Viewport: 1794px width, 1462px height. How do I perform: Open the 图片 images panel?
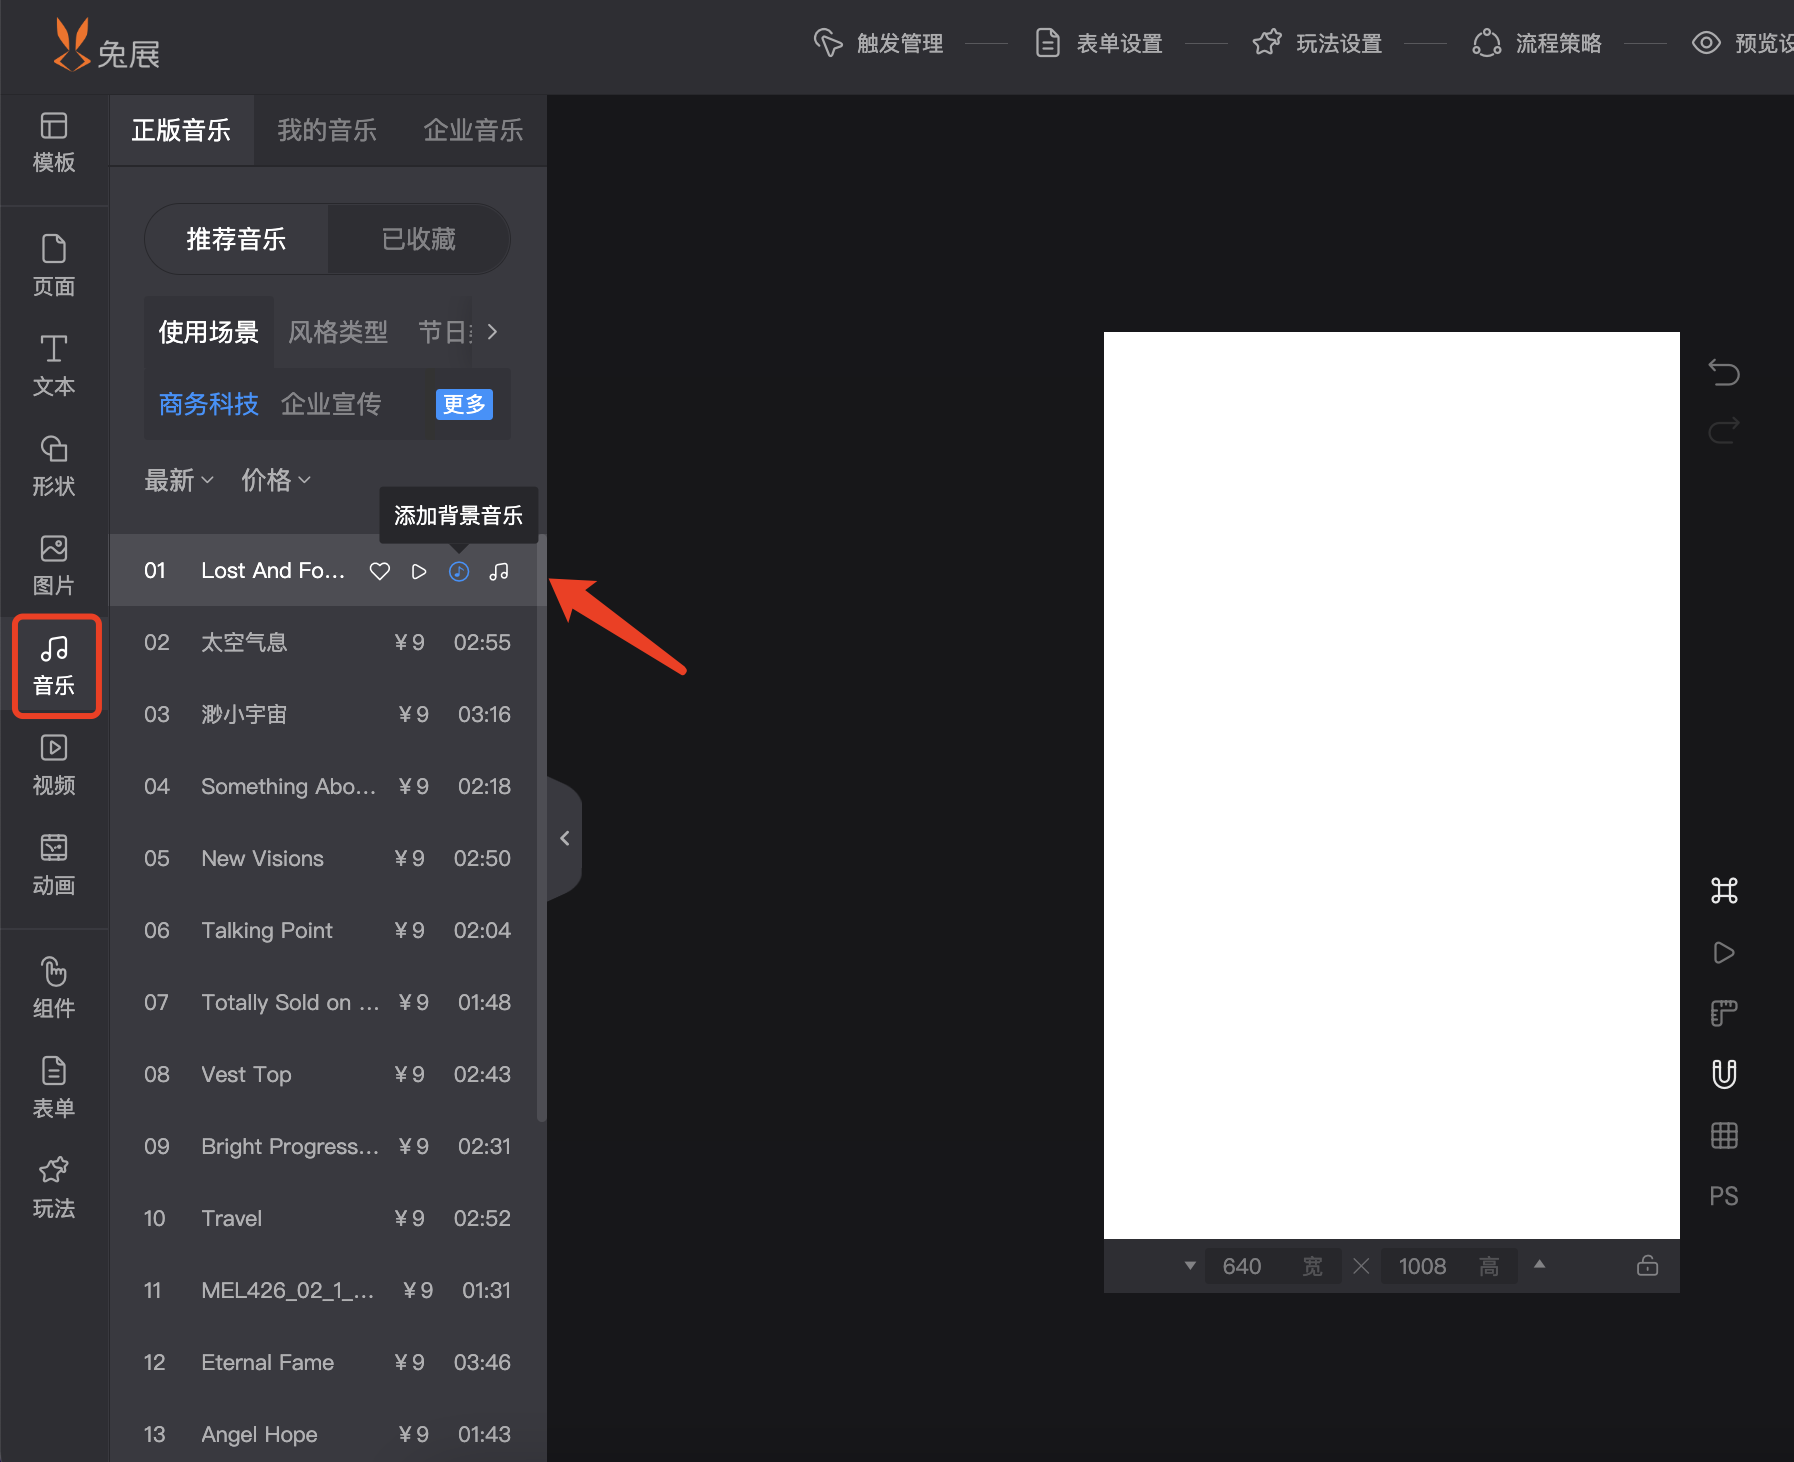click(54, 566)
